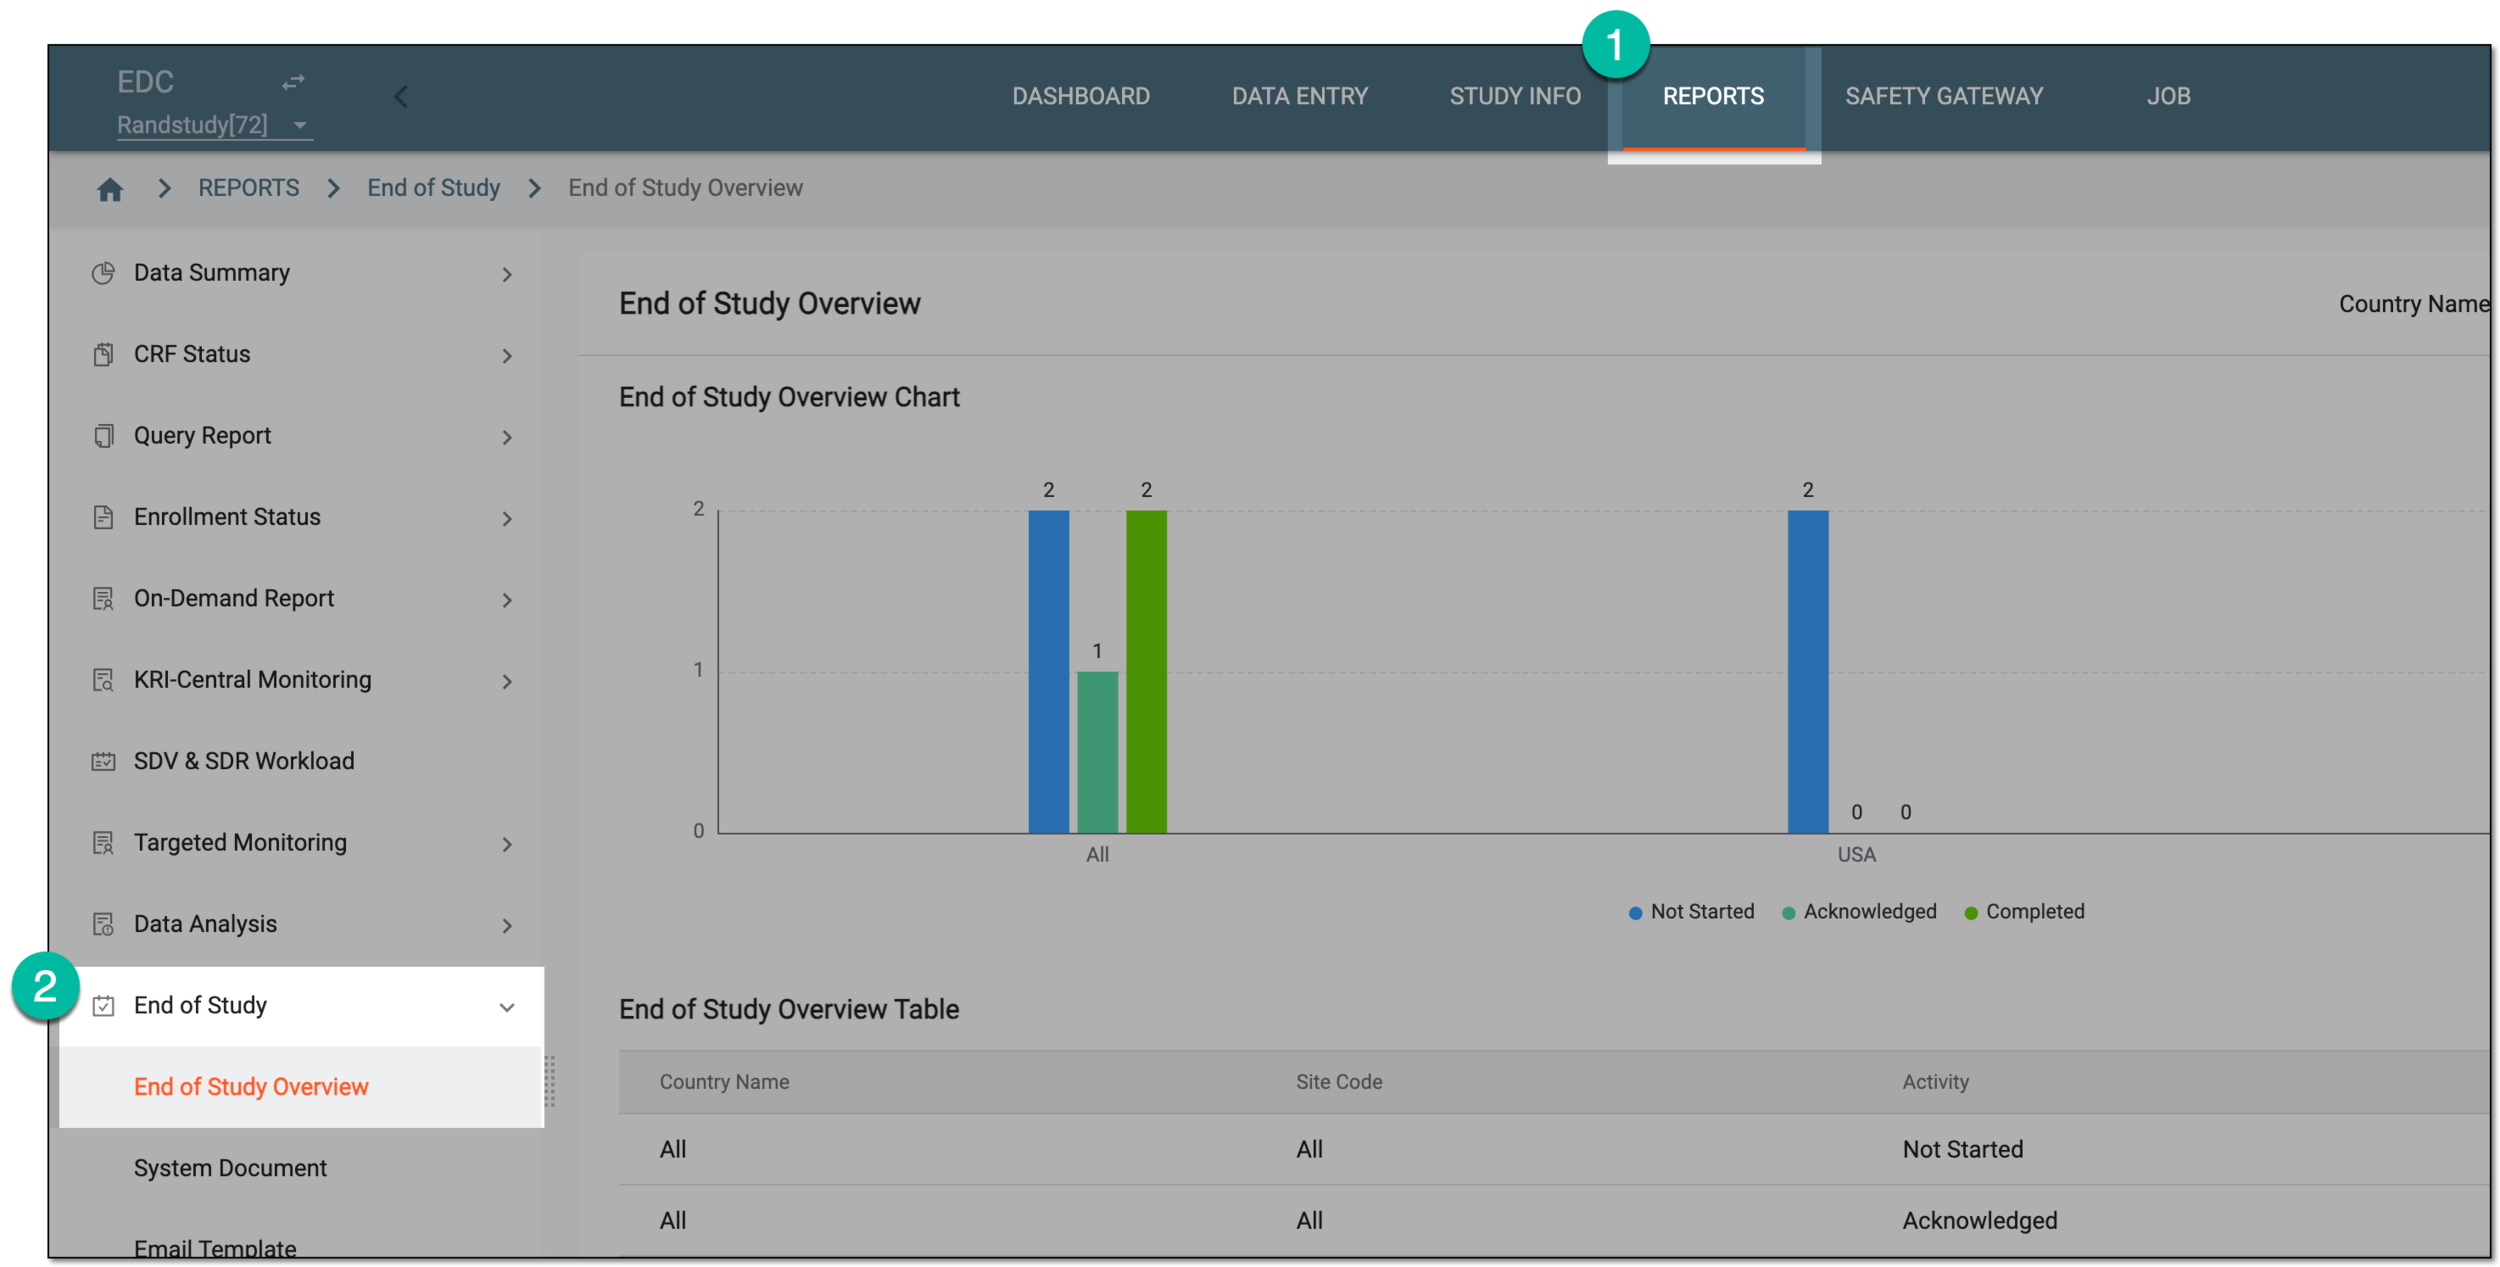The image size is (2500, 1267).
Task: Expand the CRF Status chevron
Action: click(507, 356)
